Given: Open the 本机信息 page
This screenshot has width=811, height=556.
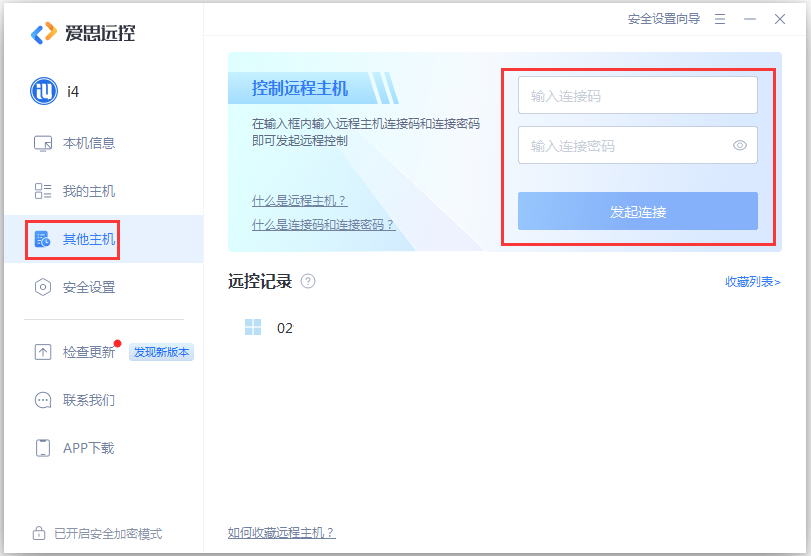Looking at the screenshot, I should [x=103, y=143].
